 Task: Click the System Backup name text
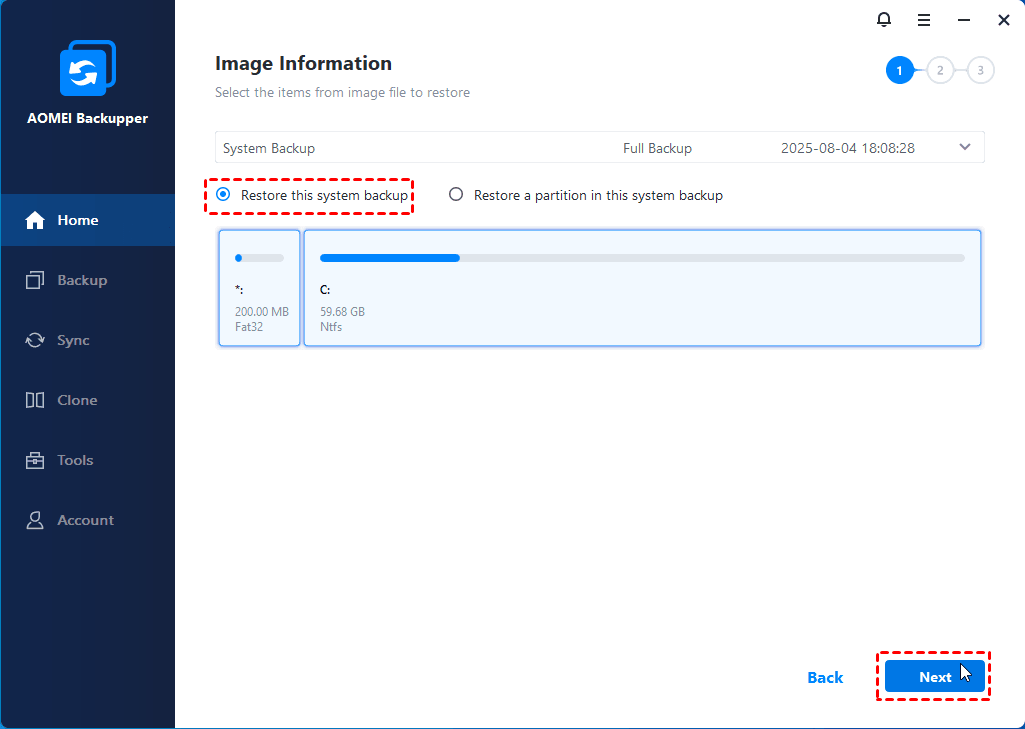(269, 148)
